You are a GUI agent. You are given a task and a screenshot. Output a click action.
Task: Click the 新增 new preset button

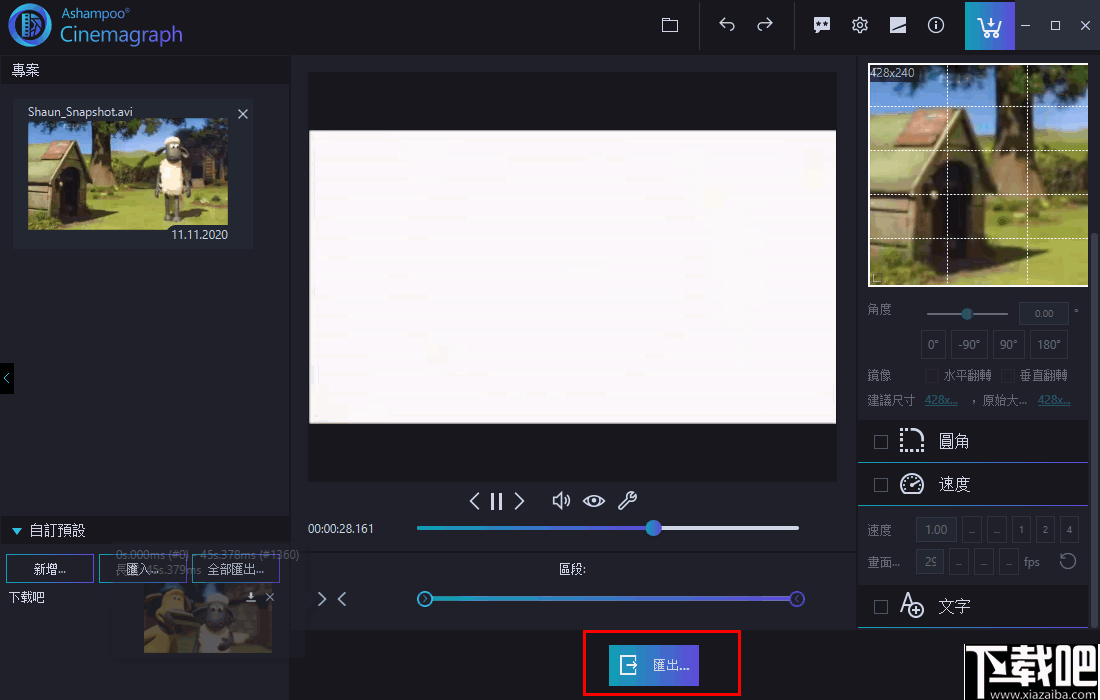point(50,567)
